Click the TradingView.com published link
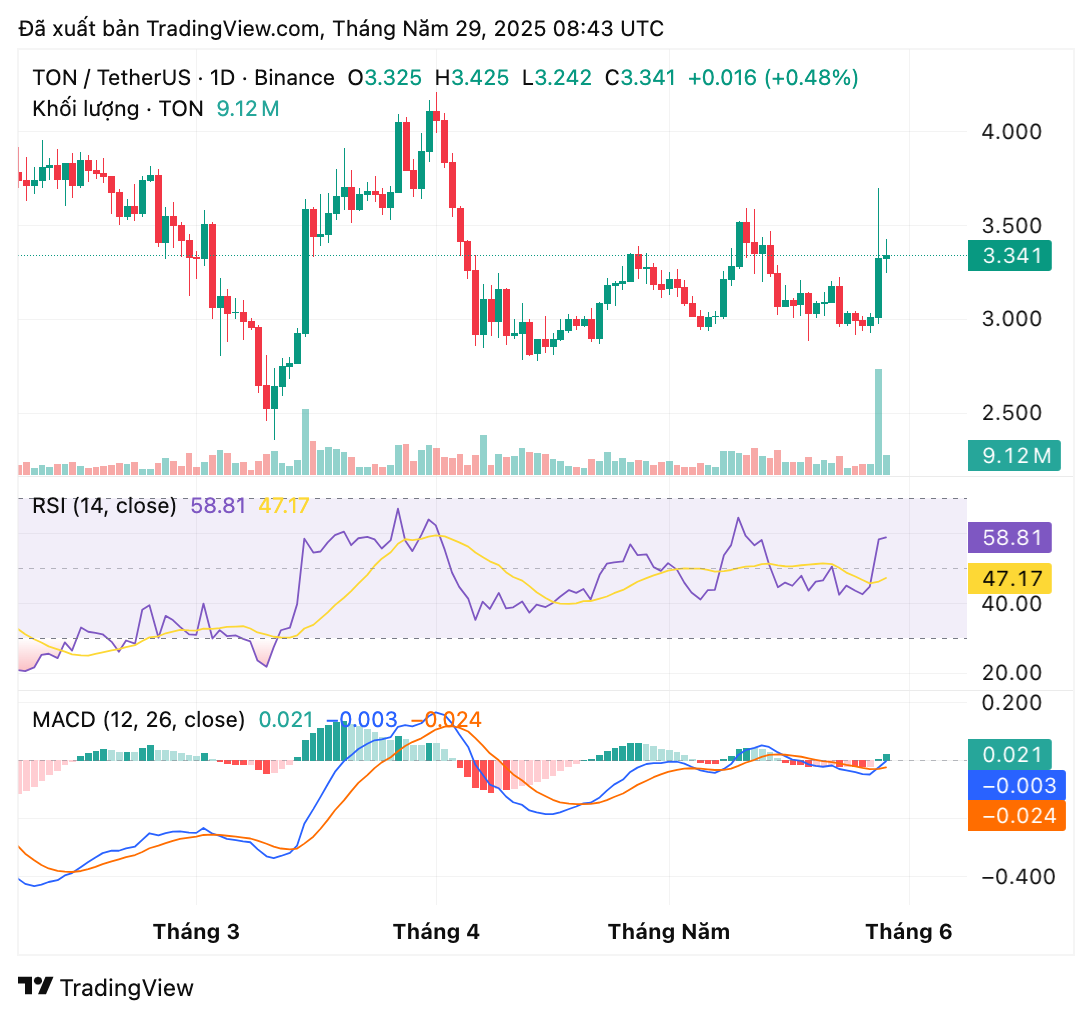Screen dimensions: 1092x1018 point(231,29)
